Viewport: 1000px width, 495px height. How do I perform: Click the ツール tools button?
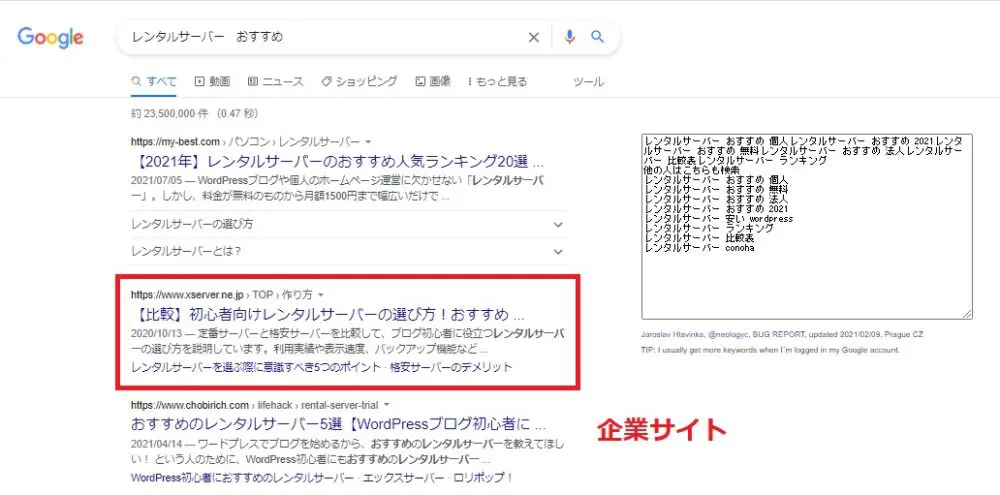pyautogui.click(x=588, y=81)
